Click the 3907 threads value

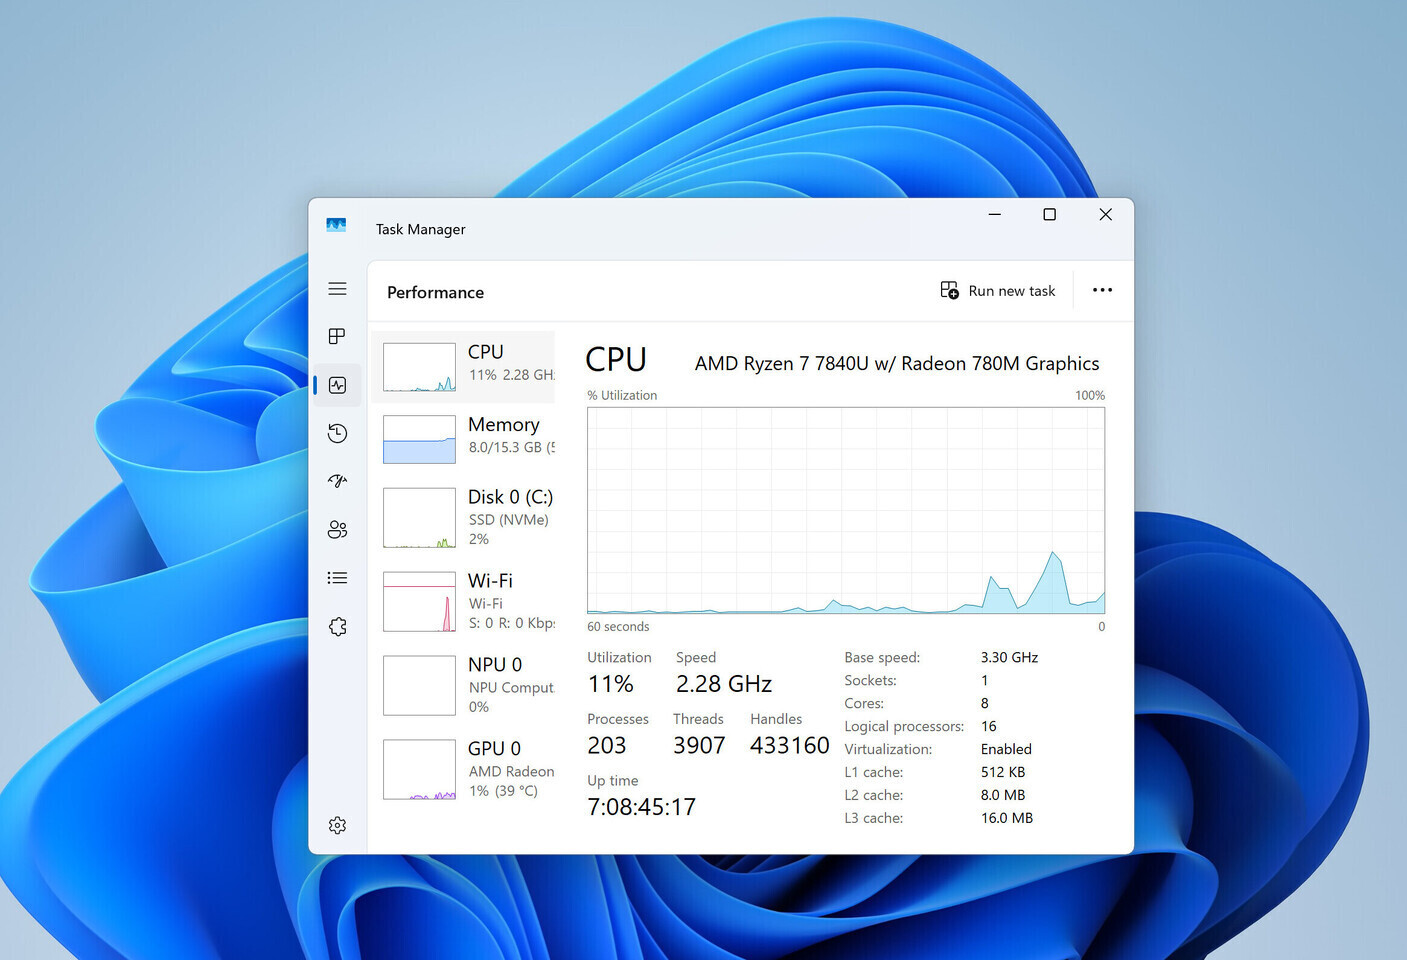(699, 746)
